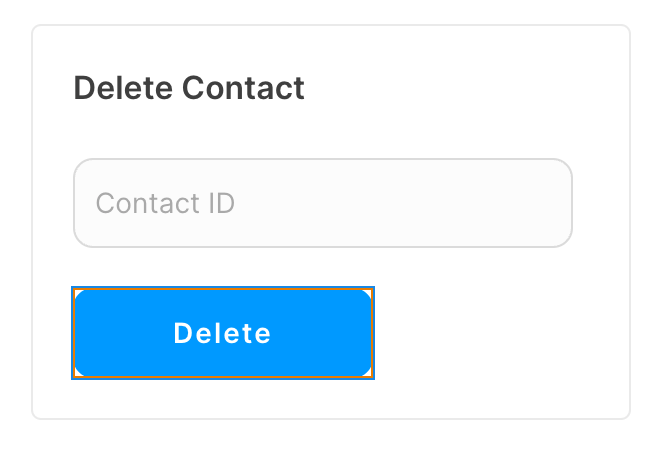The height and width of the screenshot is (452, 660).
Task: Click the blue Delete button
Action: pyautogui.click(x=223, y=333)
